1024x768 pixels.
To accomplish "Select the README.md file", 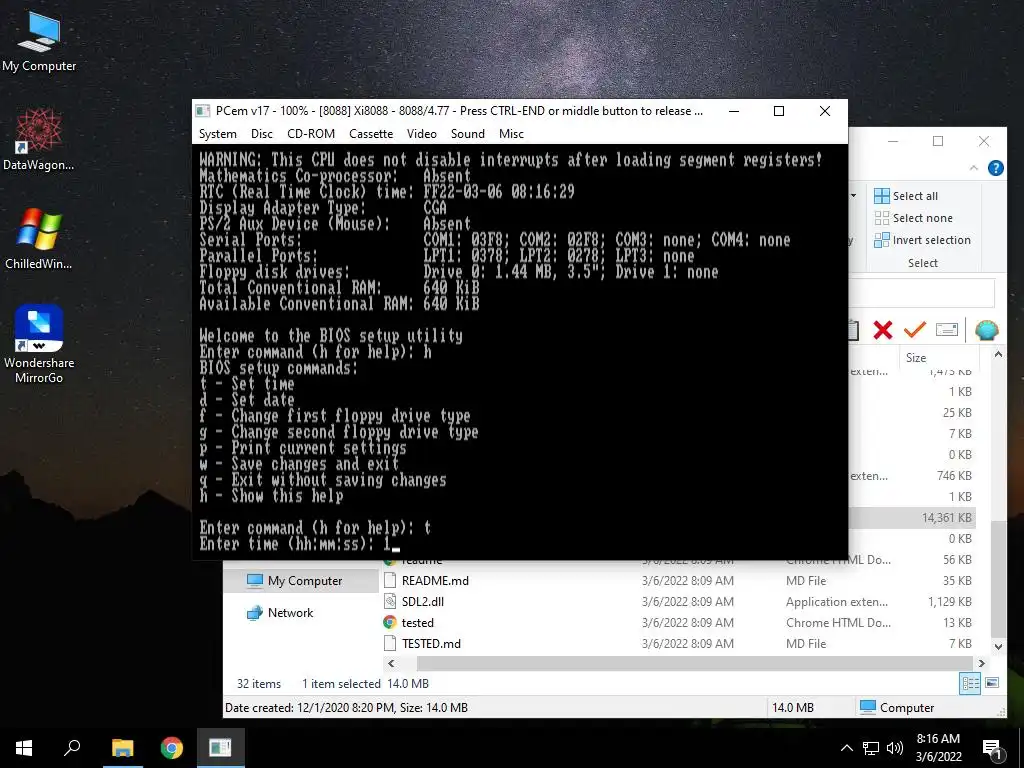I will [435, 581].
